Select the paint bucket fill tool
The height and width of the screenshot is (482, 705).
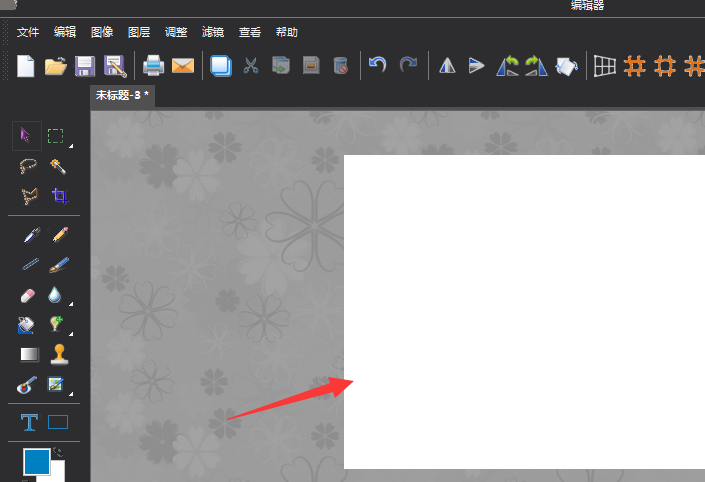[26, 325]
